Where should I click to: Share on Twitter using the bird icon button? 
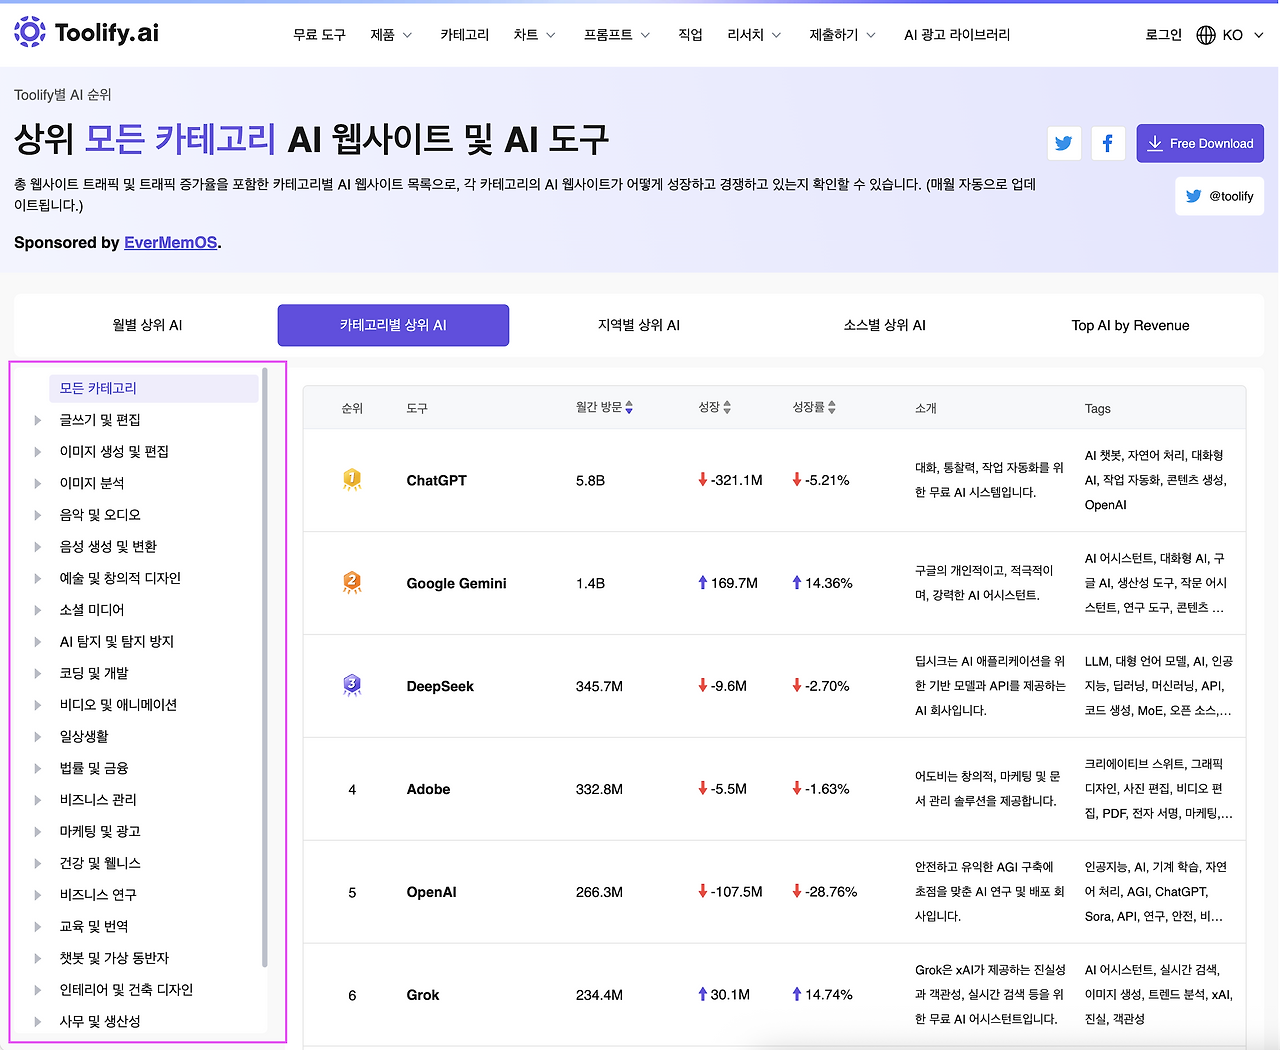click(1064, 143)
